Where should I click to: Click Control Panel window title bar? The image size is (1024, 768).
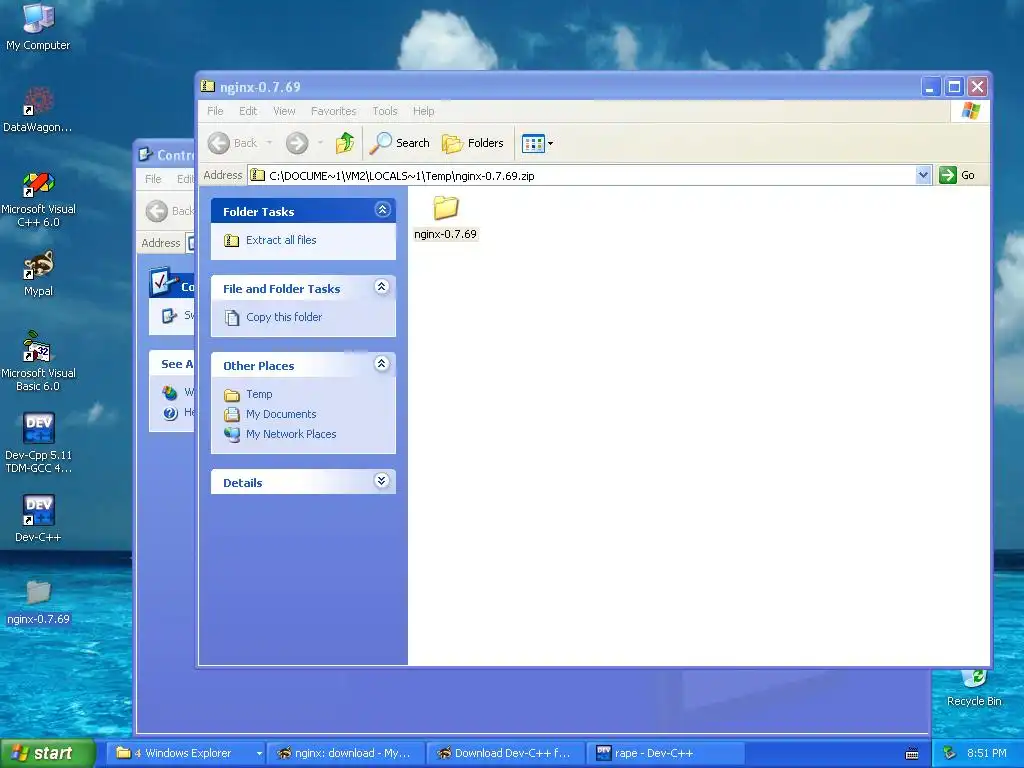(x=166, y=155)
